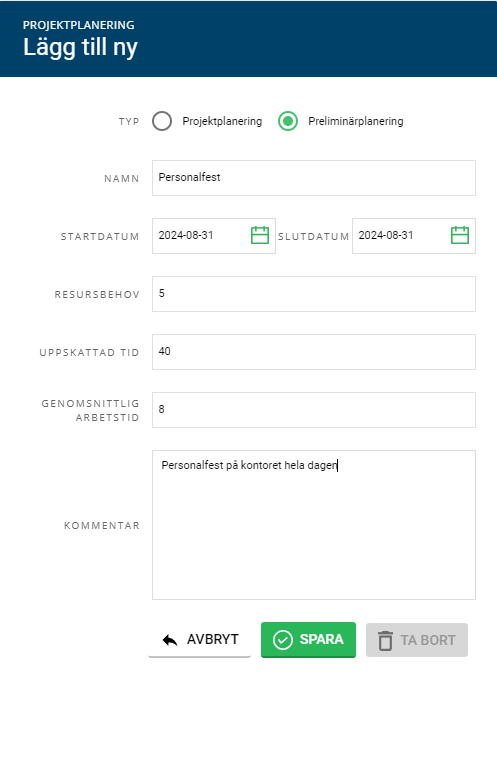
Task: Cancel with the Avbryt button
Action: [199, 640]
